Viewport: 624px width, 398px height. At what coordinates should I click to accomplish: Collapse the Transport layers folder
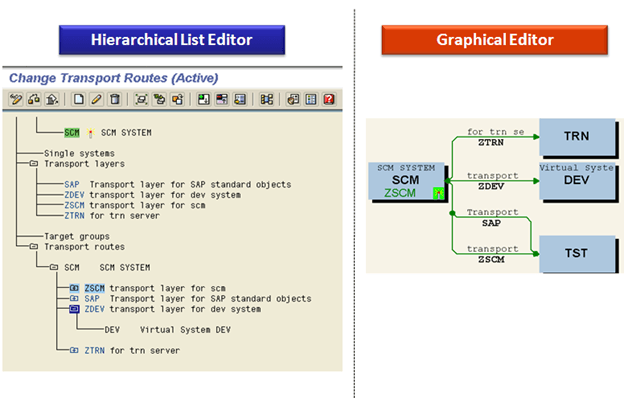(34, 164)
